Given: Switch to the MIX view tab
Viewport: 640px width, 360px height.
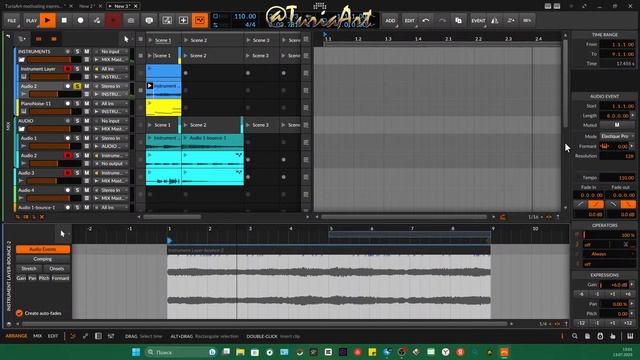Looking at the screenshot, I should pos(38,336).
